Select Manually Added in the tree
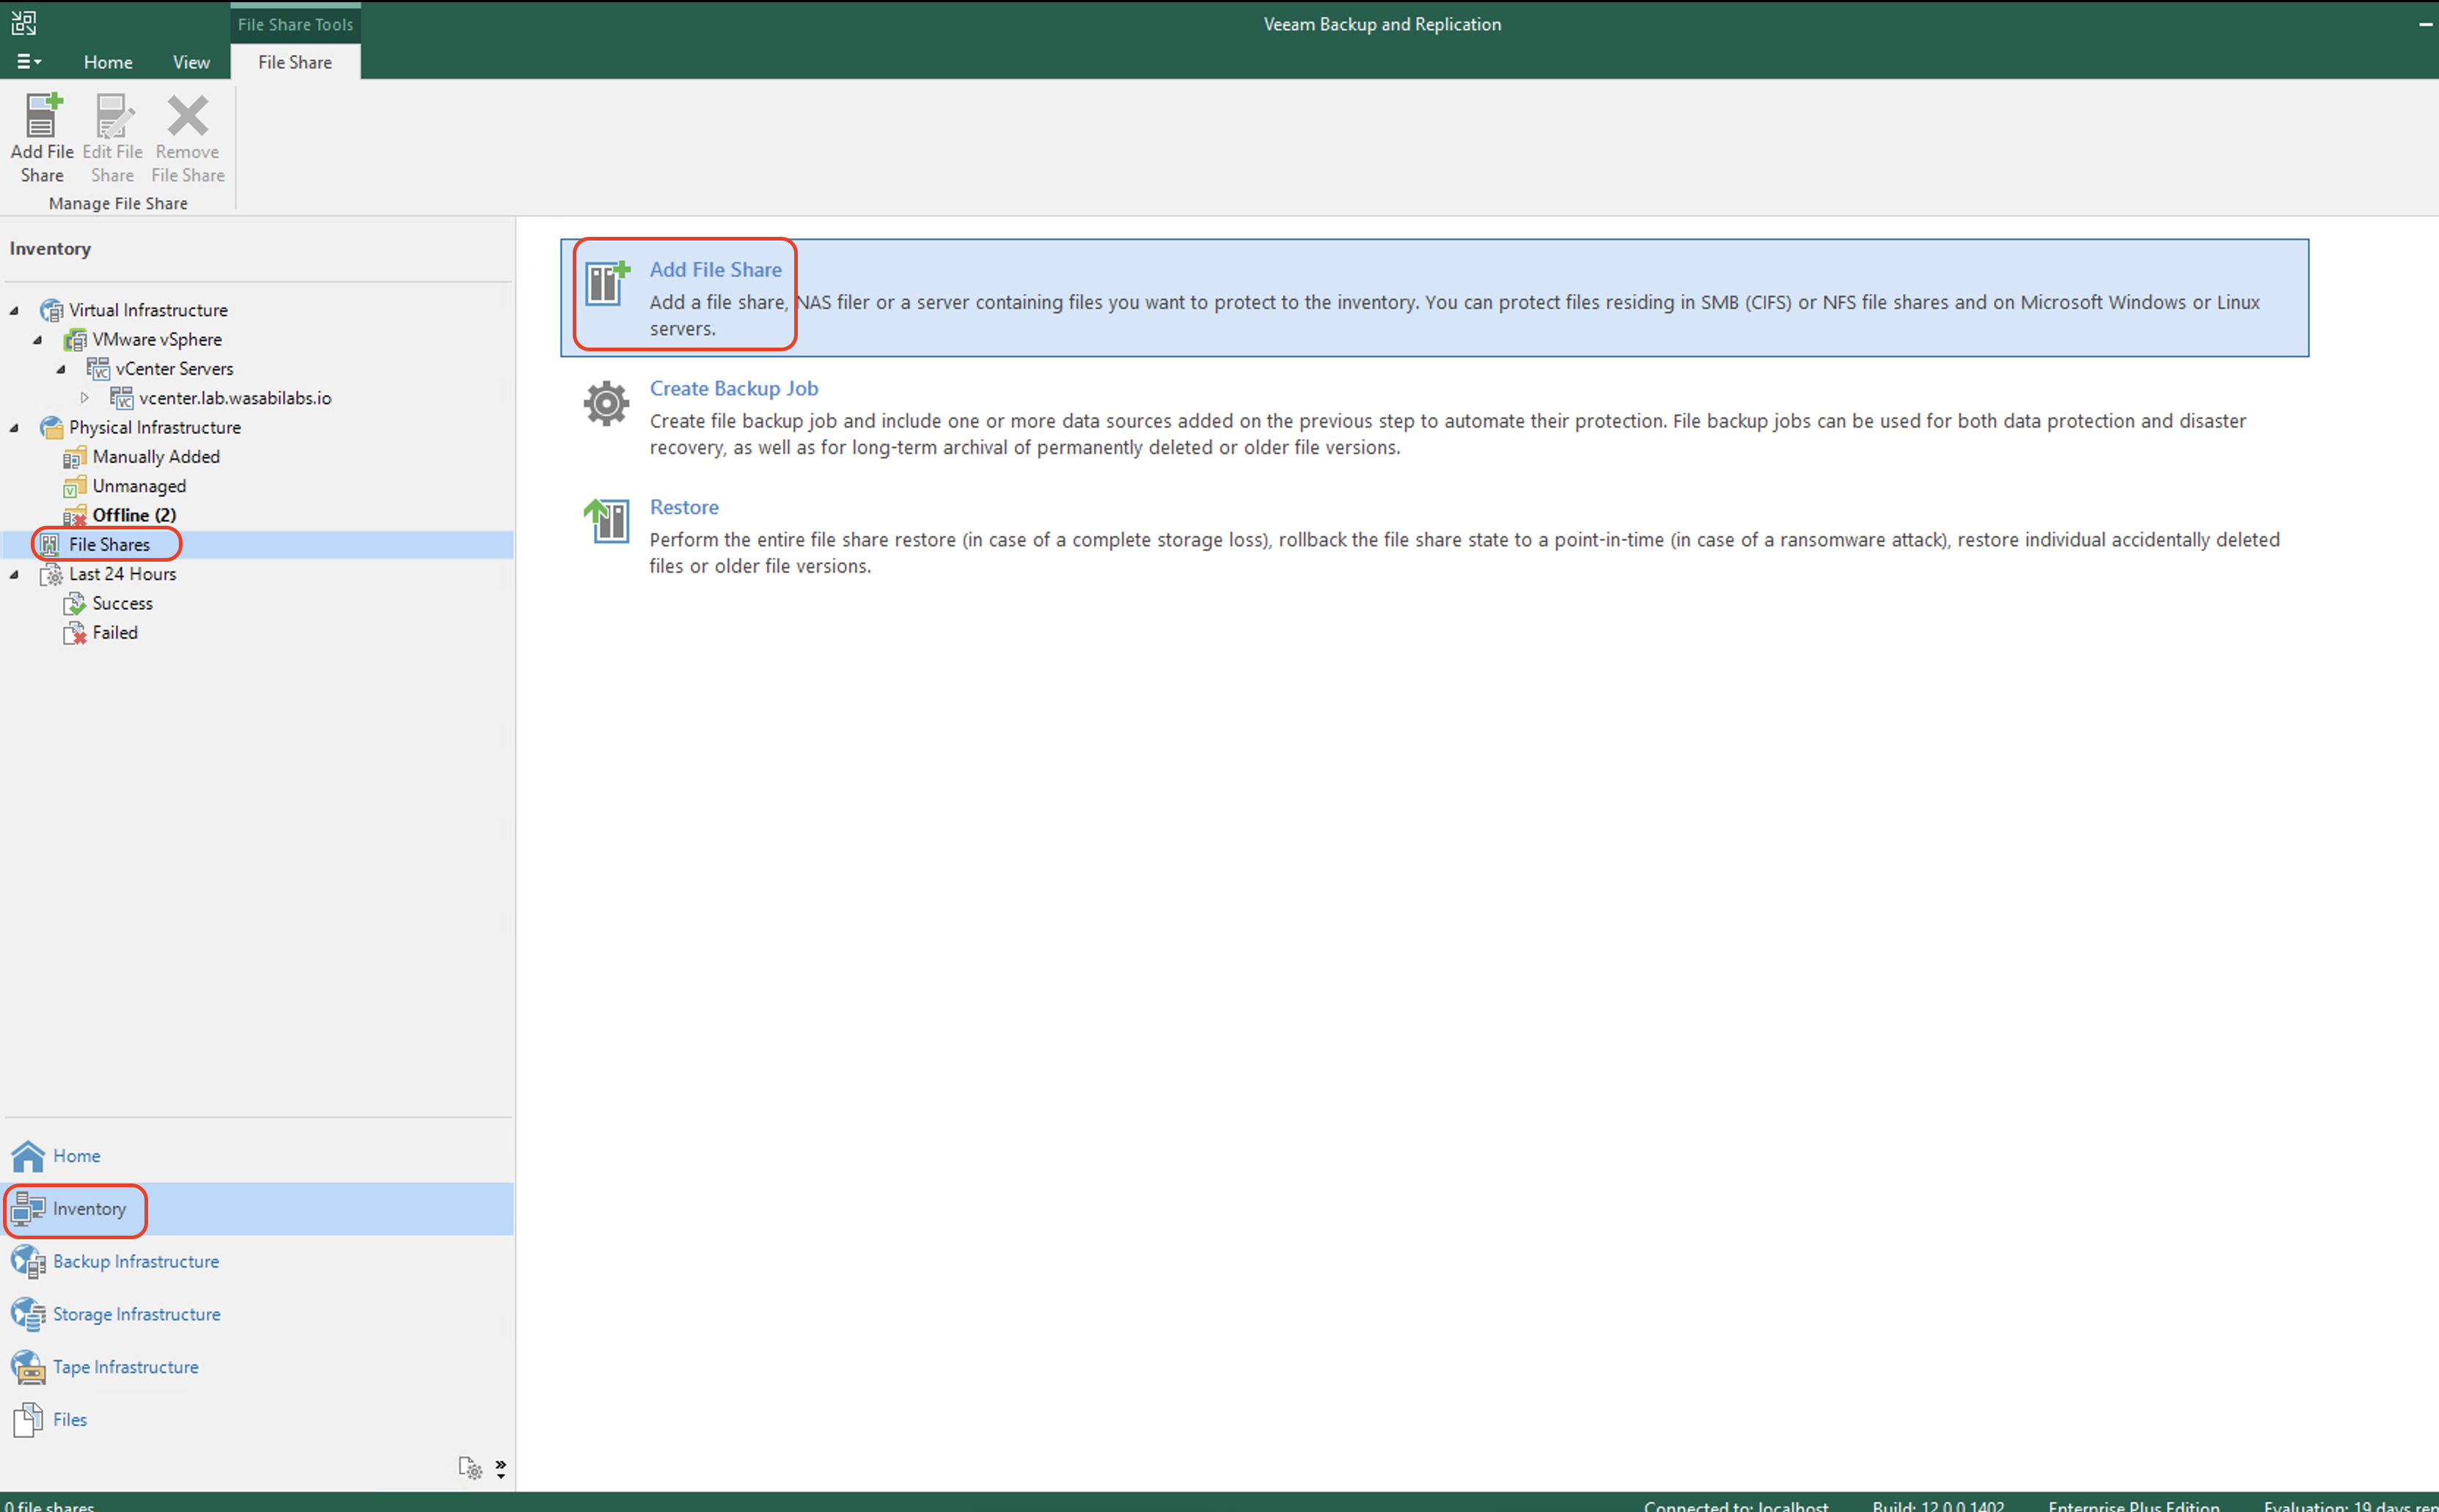Image resolution: width=2439 pixels, height=1512 pixels. click(x=156, y=457)
